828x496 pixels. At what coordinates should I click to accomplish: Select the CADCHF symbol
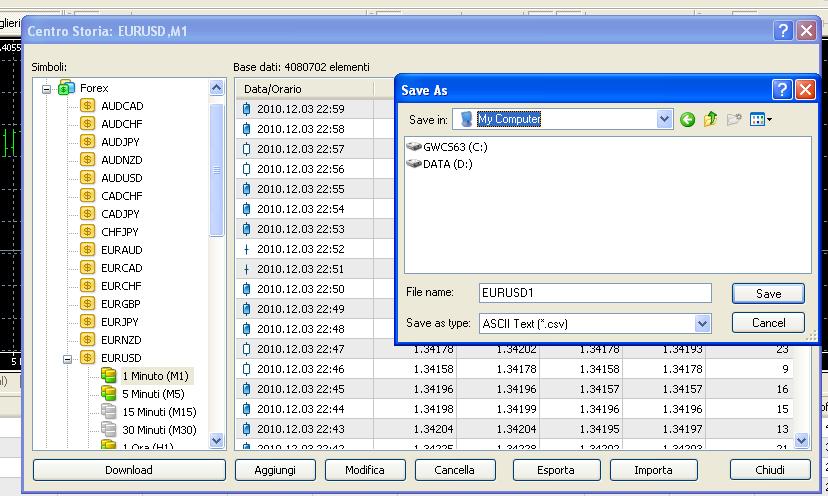pos(121,195)
